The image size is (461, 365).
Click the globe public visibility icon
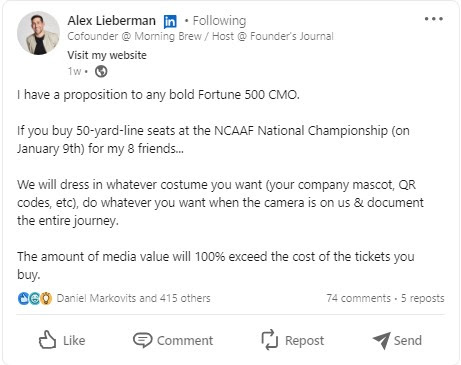click(101, 71)
